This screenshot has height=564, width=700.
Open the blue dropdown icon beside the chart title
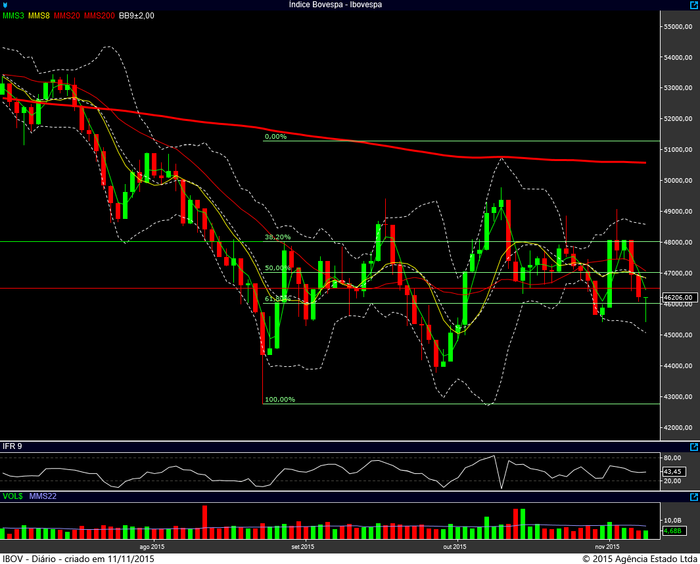5,5
